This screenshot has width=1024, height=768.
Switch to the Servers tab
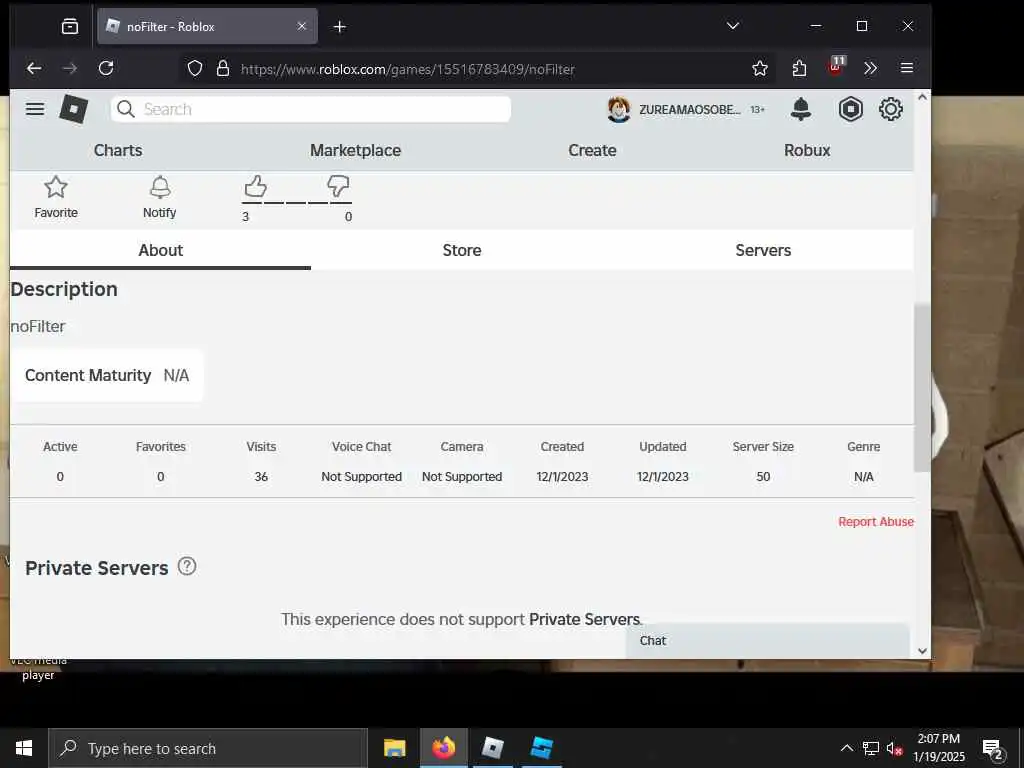click(x=763, y=250)
